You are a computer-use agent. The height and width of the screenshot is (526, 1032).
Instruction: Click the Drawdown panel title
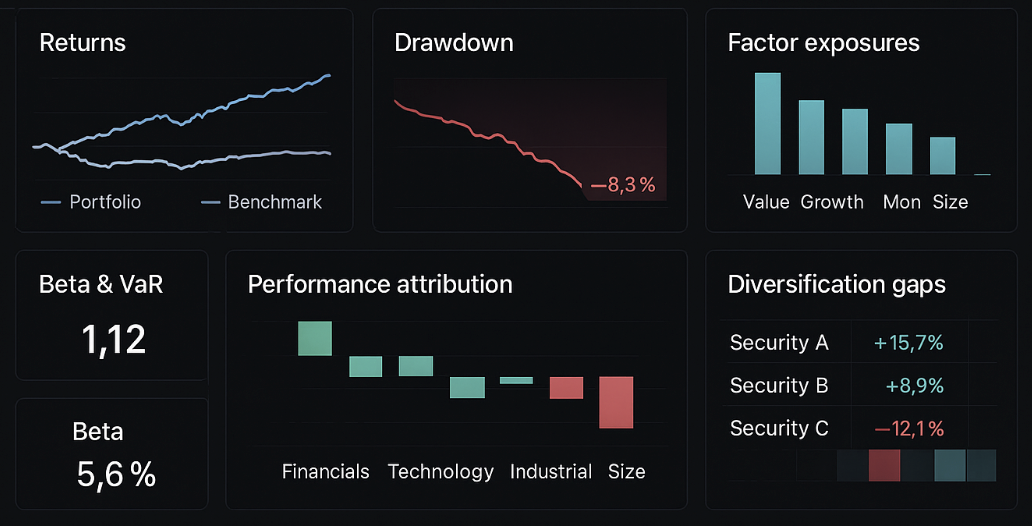(454, 43)
